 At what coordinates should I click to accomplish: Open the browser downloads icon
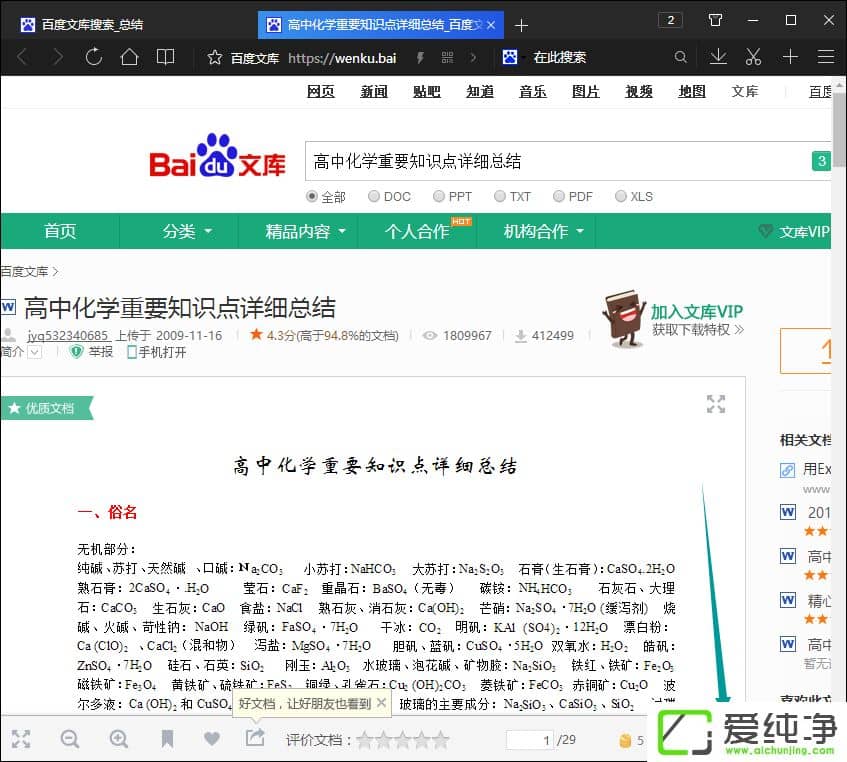(718, 57)
